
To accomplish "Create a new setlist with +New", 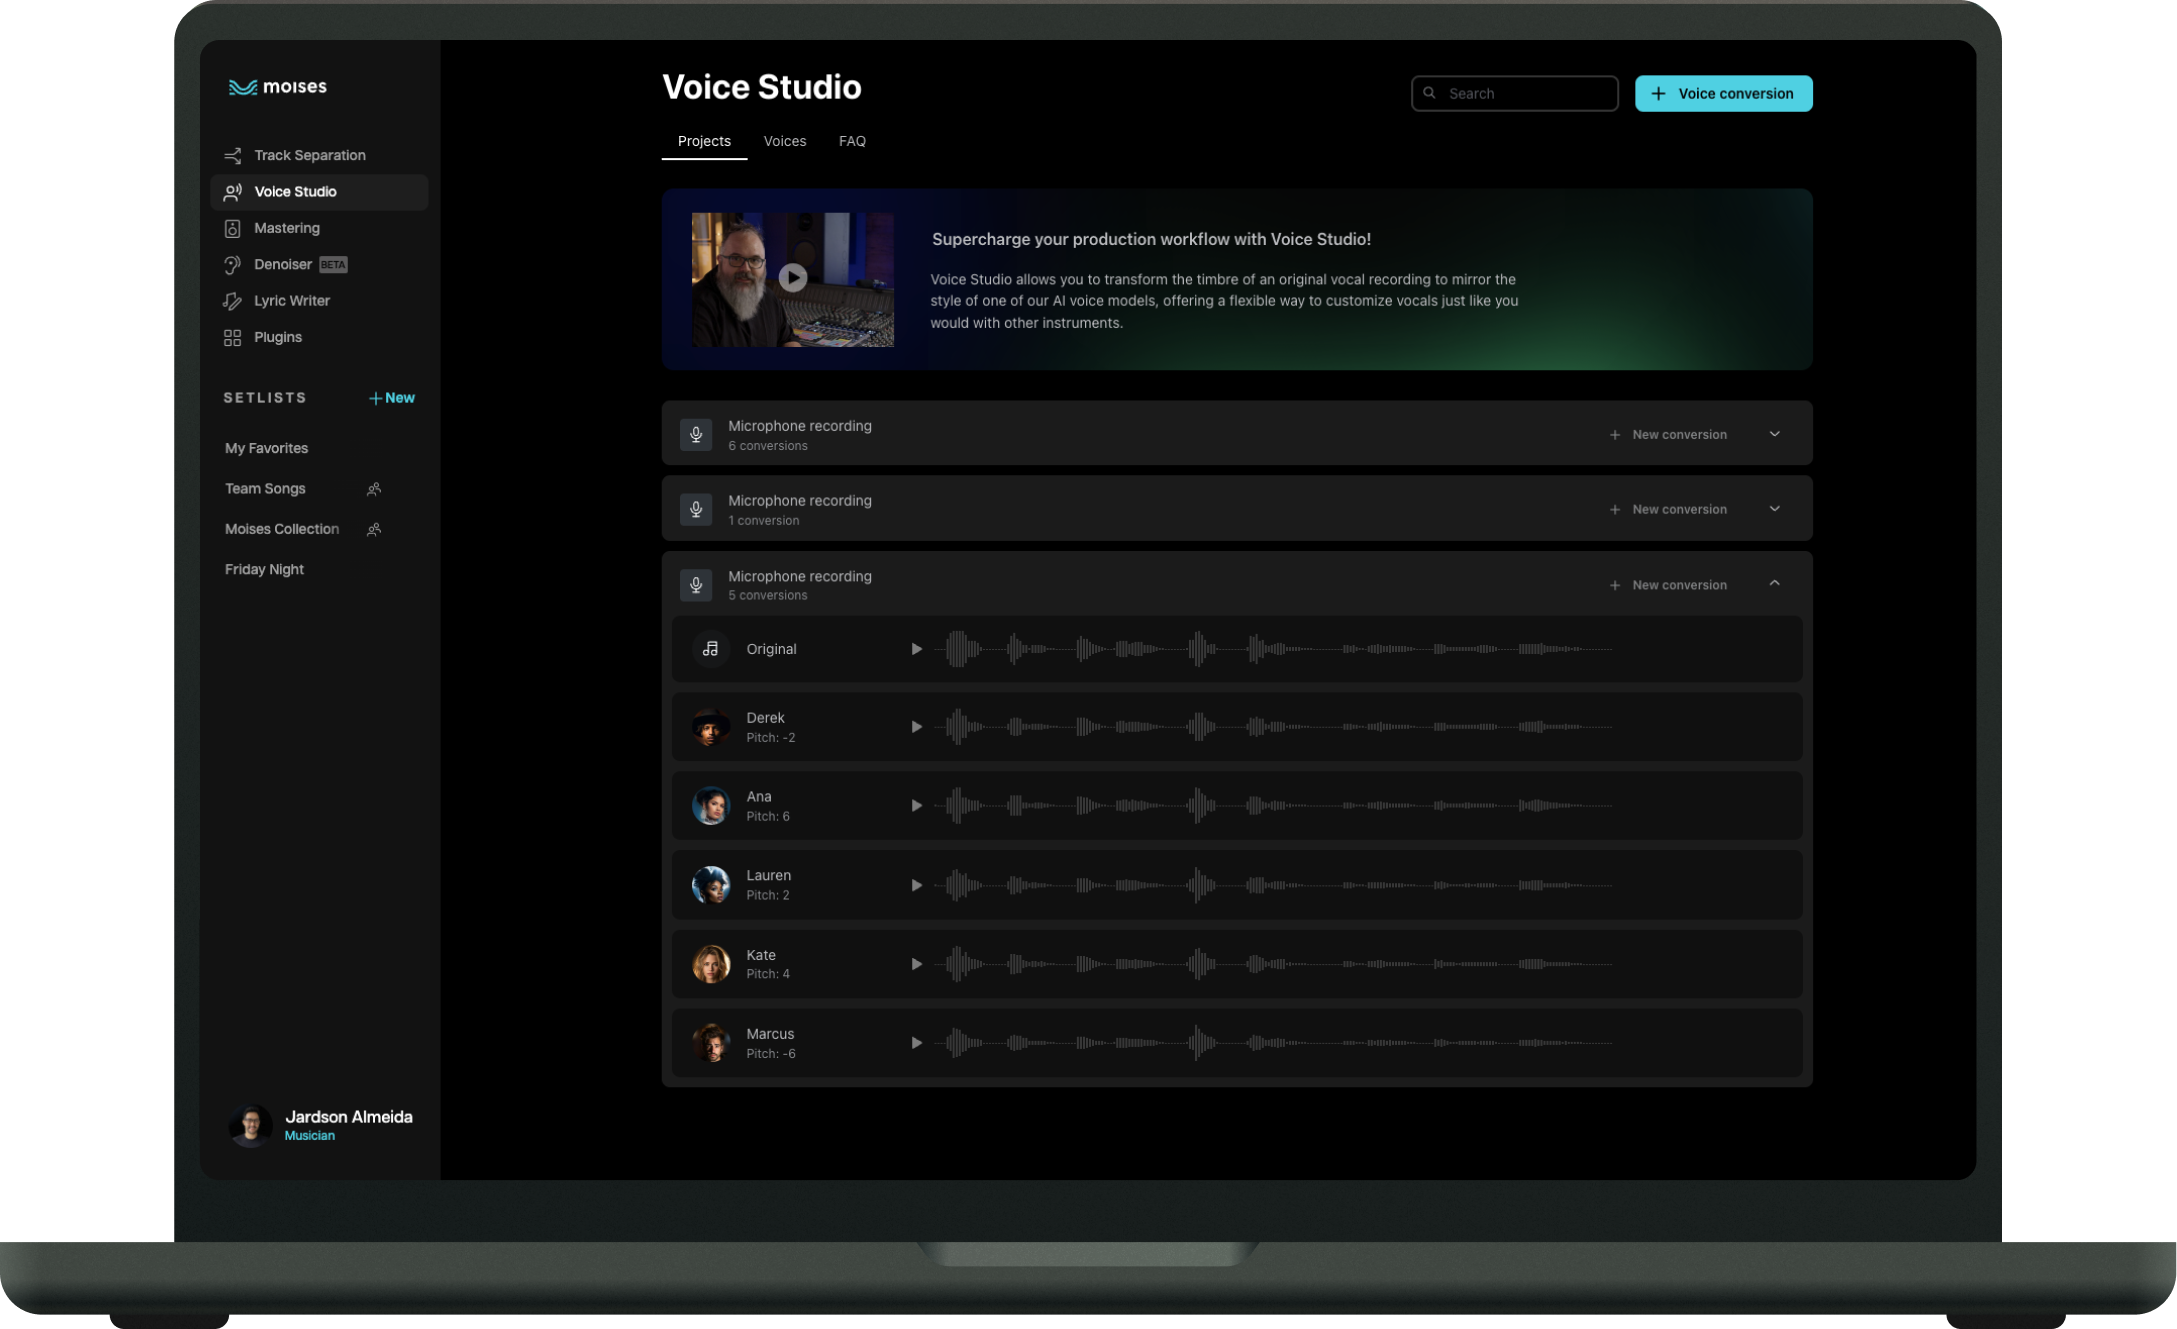I will [x=392, y=398].
